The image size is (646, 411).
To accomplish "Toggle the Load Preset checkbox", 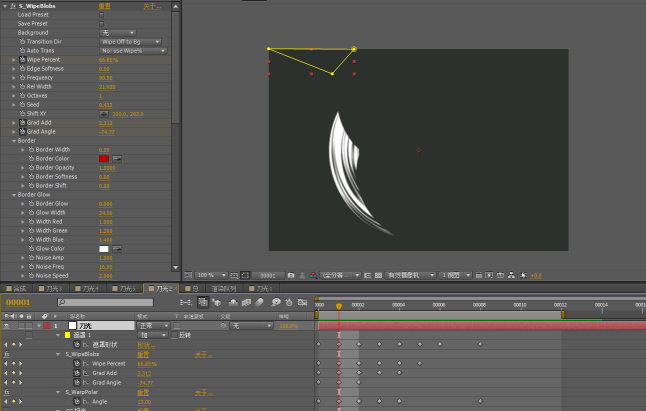I will click(x=101, y=15).
